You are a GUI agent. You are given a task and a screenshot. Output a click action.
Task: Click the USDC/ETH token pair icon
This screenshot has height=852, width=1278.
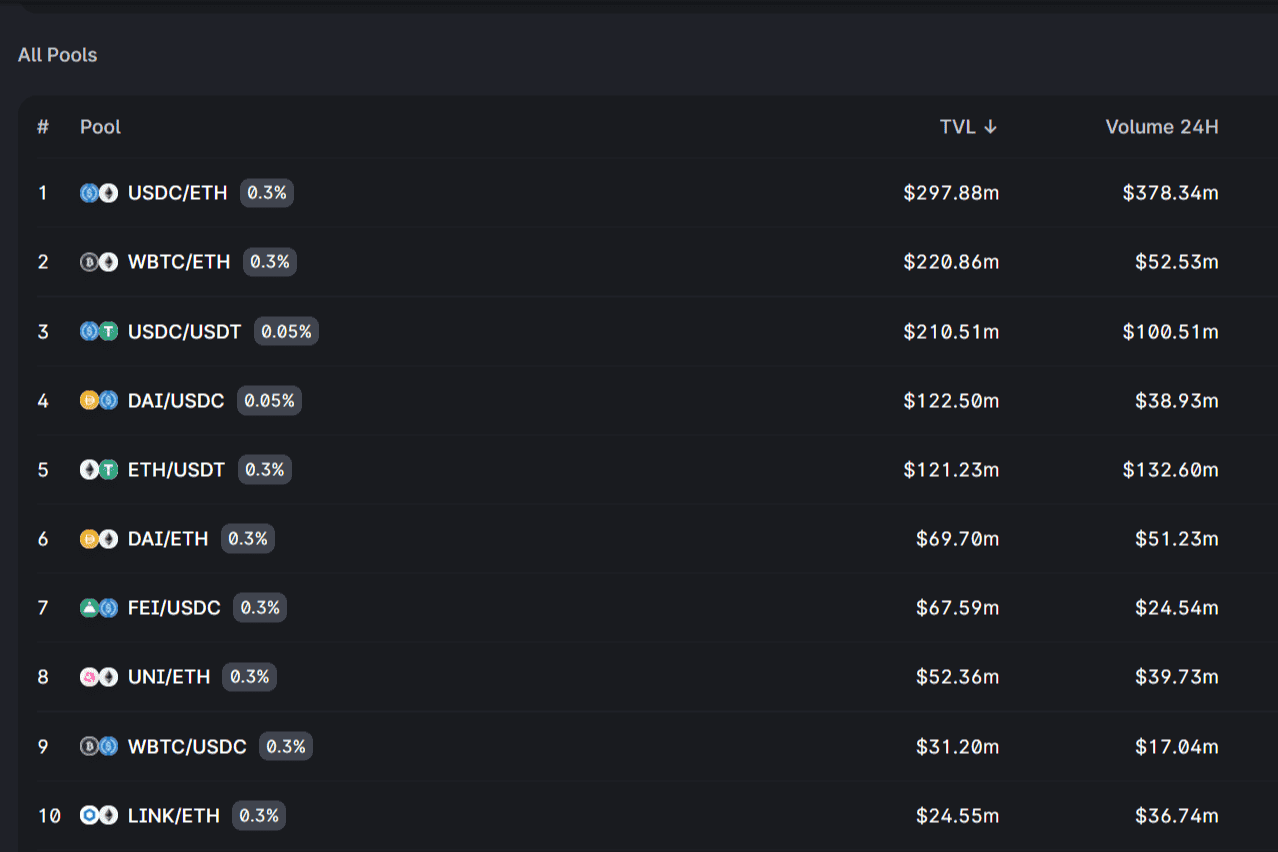[99, 193]
